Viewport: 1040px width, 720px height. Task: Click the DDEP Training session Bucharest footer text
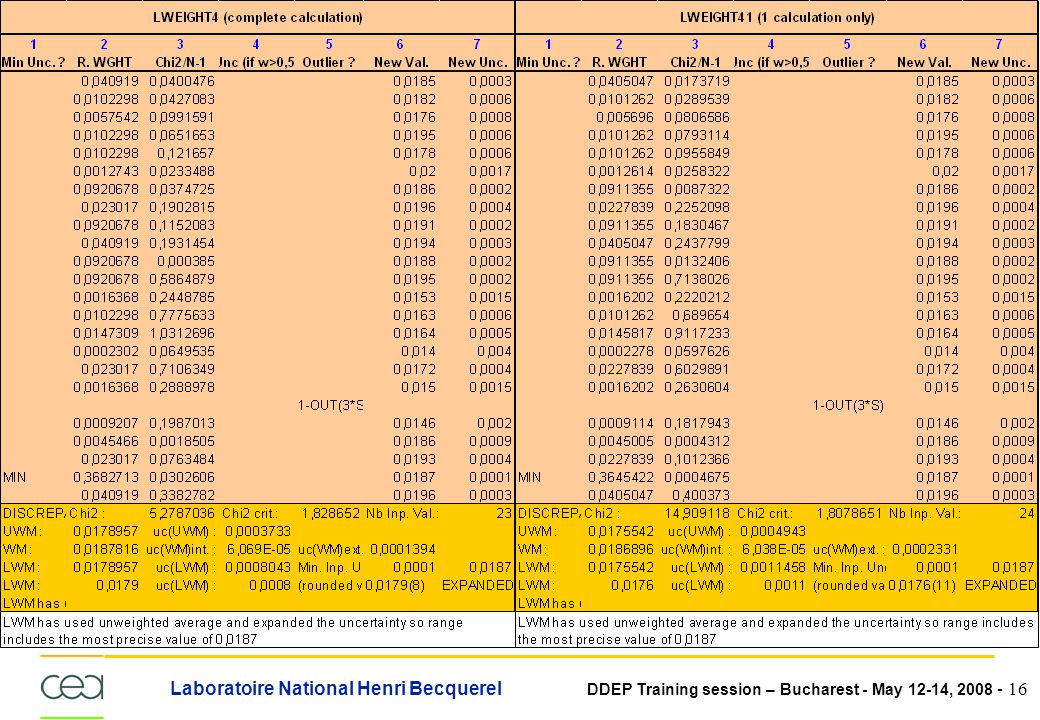[795, 690]
